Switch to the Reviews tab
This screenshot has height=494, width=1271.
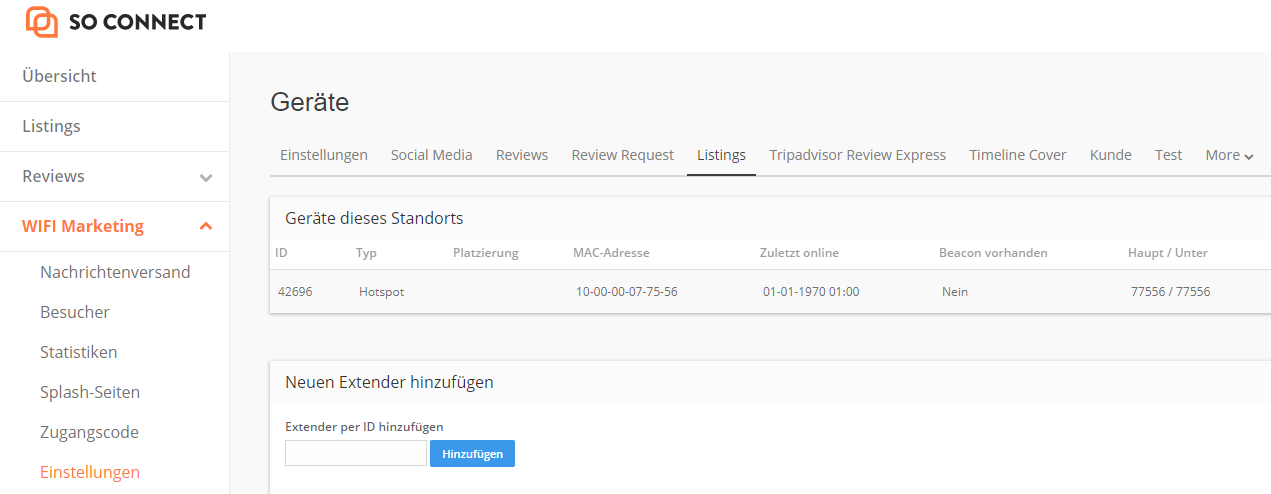coord(522,155)
